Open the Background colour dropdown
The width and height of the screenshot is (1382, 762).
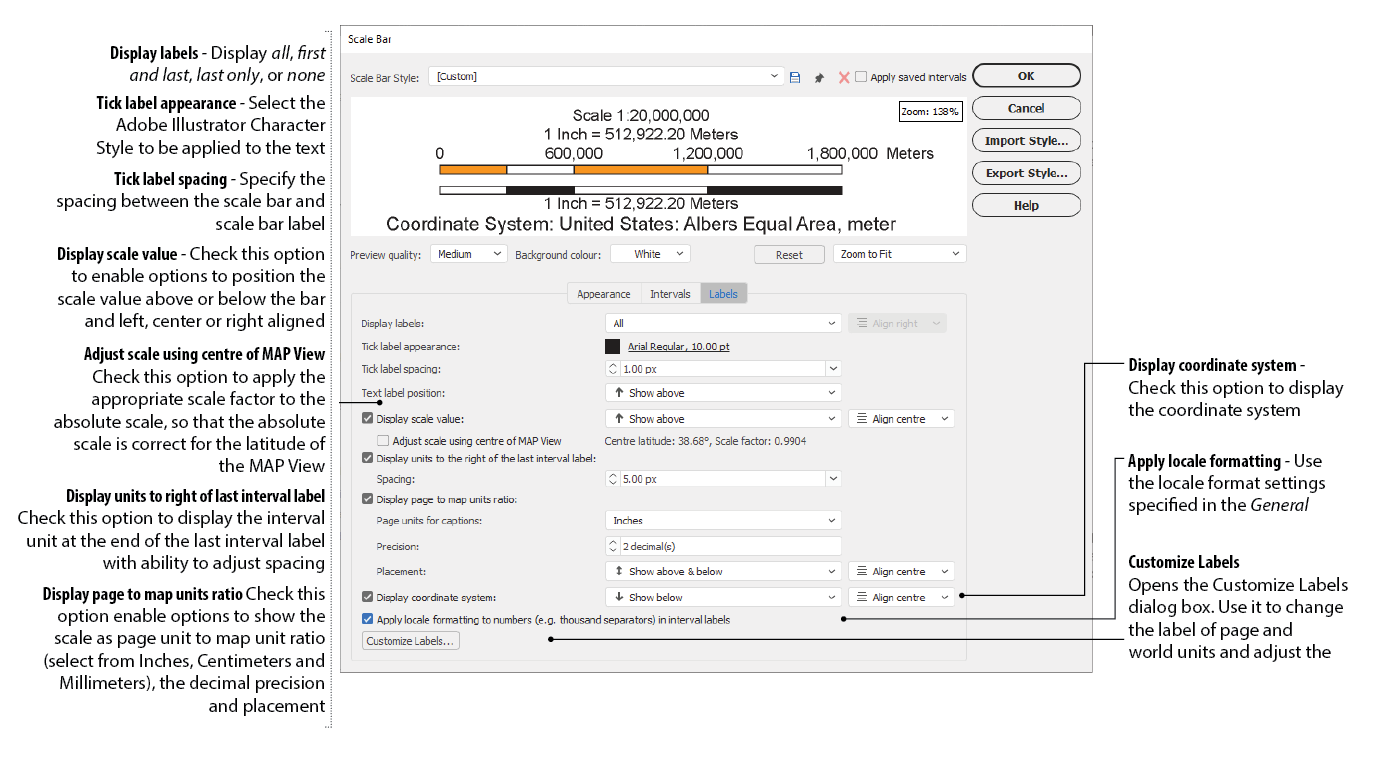point(650,254)
